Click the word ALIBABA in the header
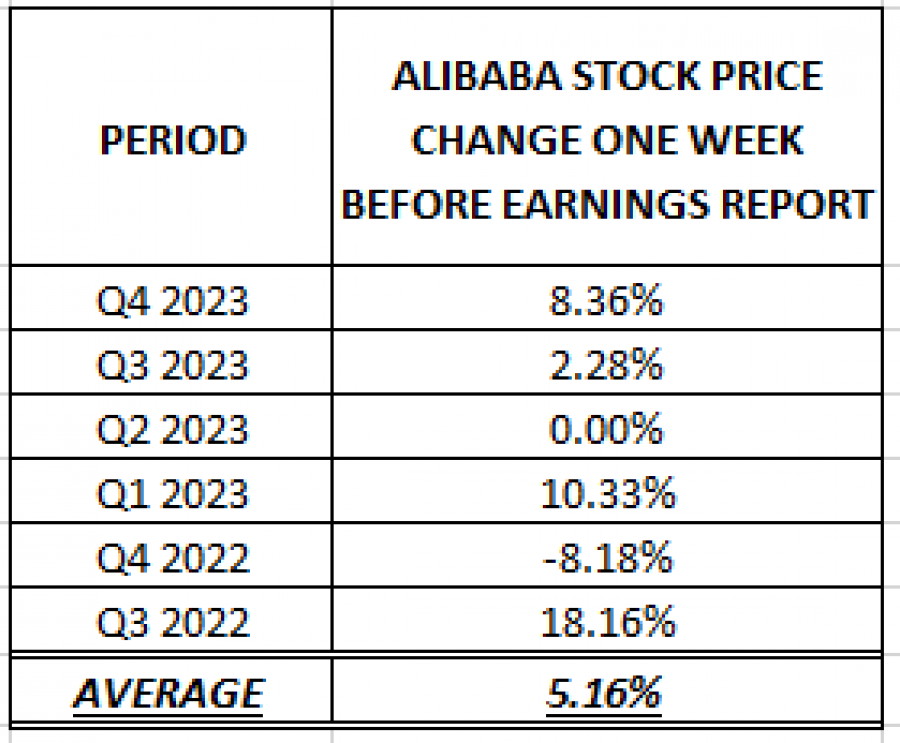Screen dimensions: 900x743 coord(476,76)
